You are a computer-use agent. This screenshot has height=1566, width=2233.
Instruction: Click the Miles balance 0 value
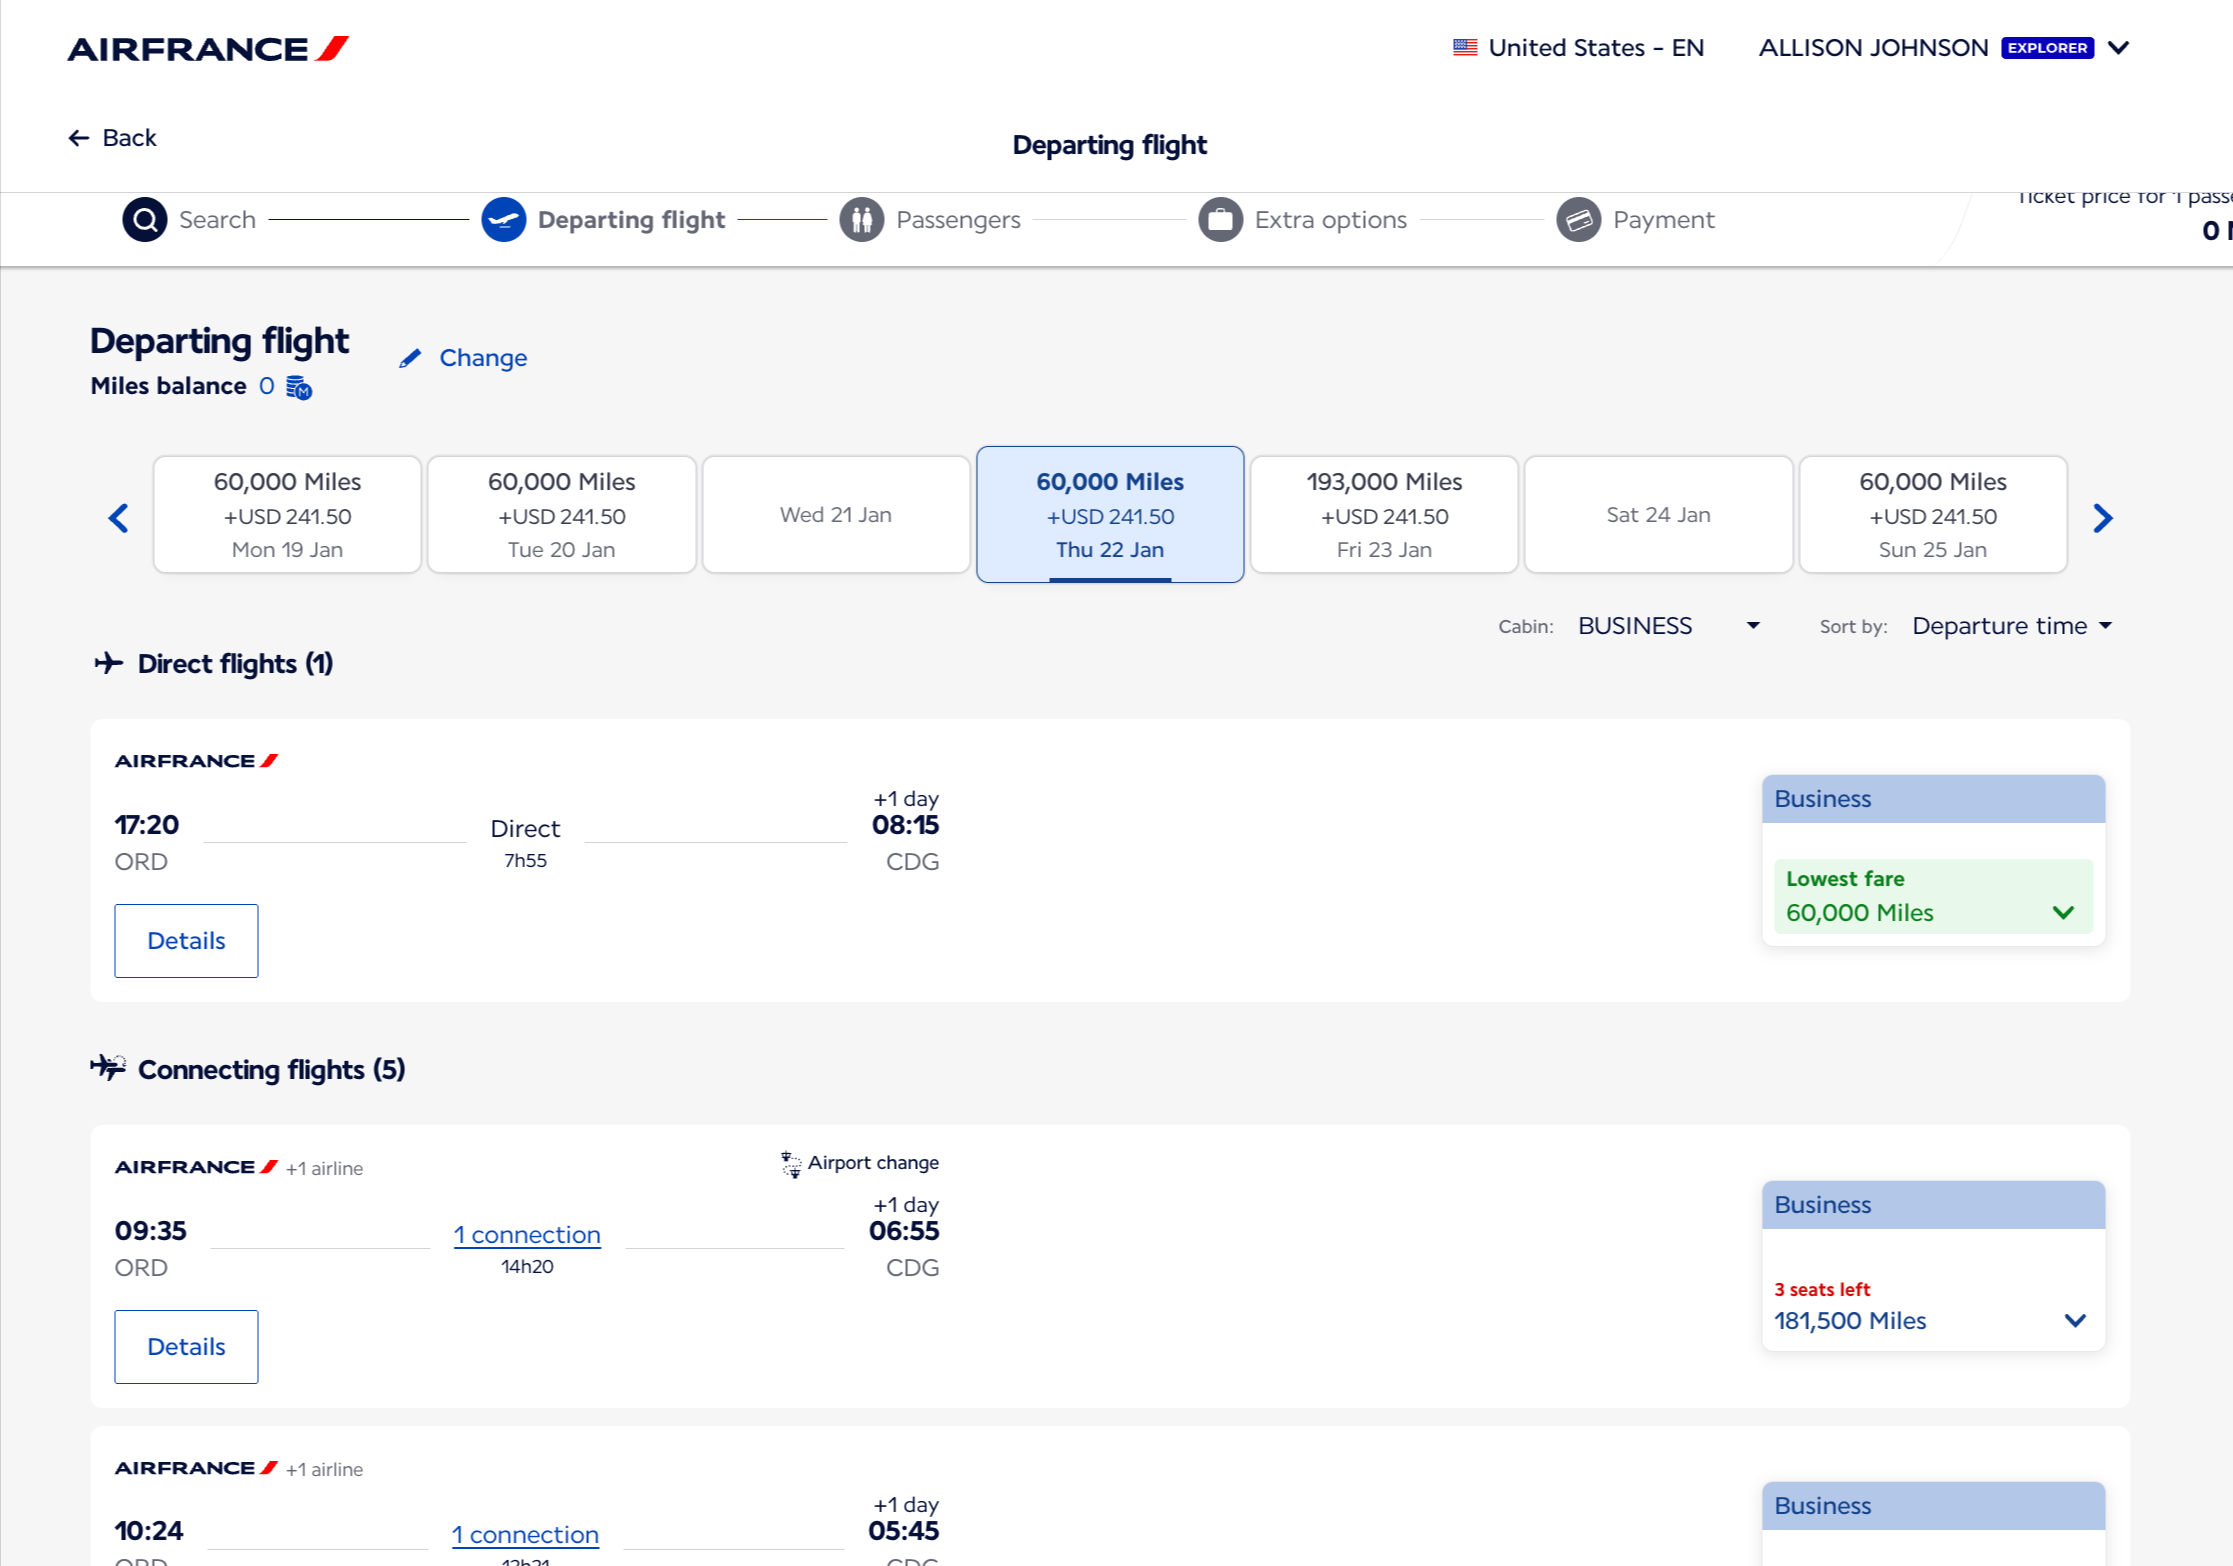coord(266,386)
